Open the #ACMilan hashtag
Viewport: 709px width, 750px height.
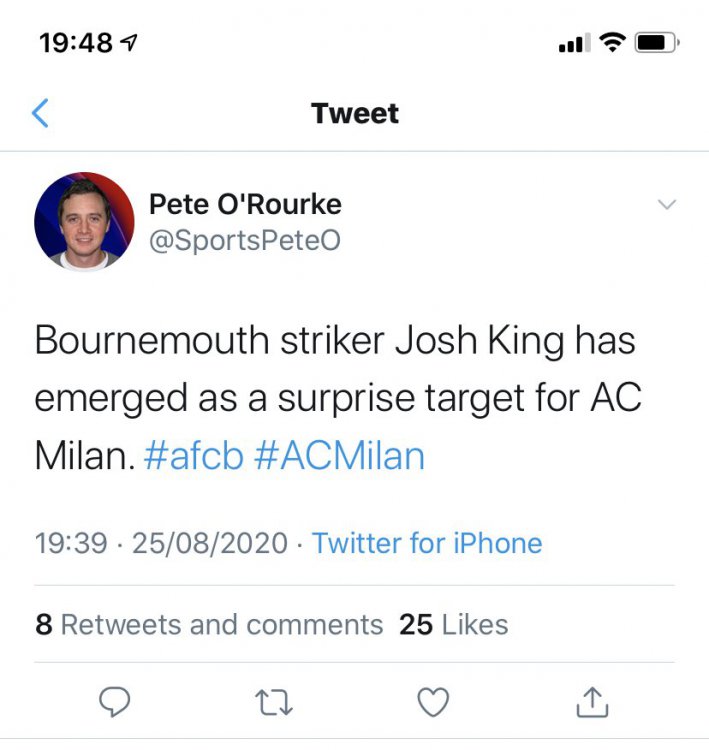point(340,456)
